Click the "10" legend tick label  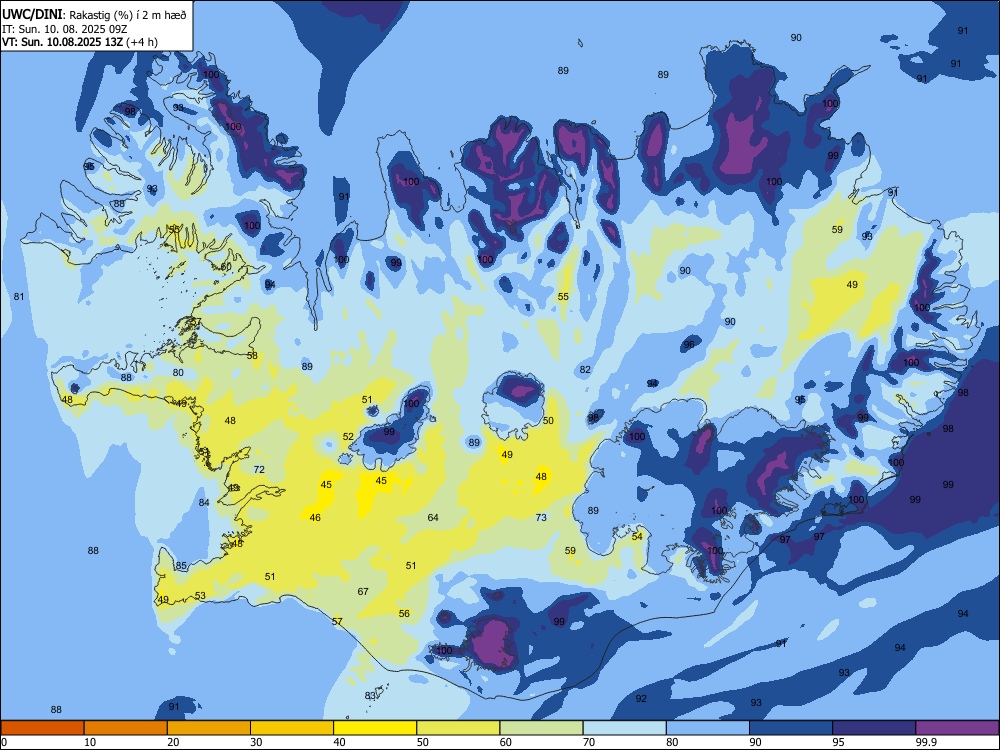90,742
